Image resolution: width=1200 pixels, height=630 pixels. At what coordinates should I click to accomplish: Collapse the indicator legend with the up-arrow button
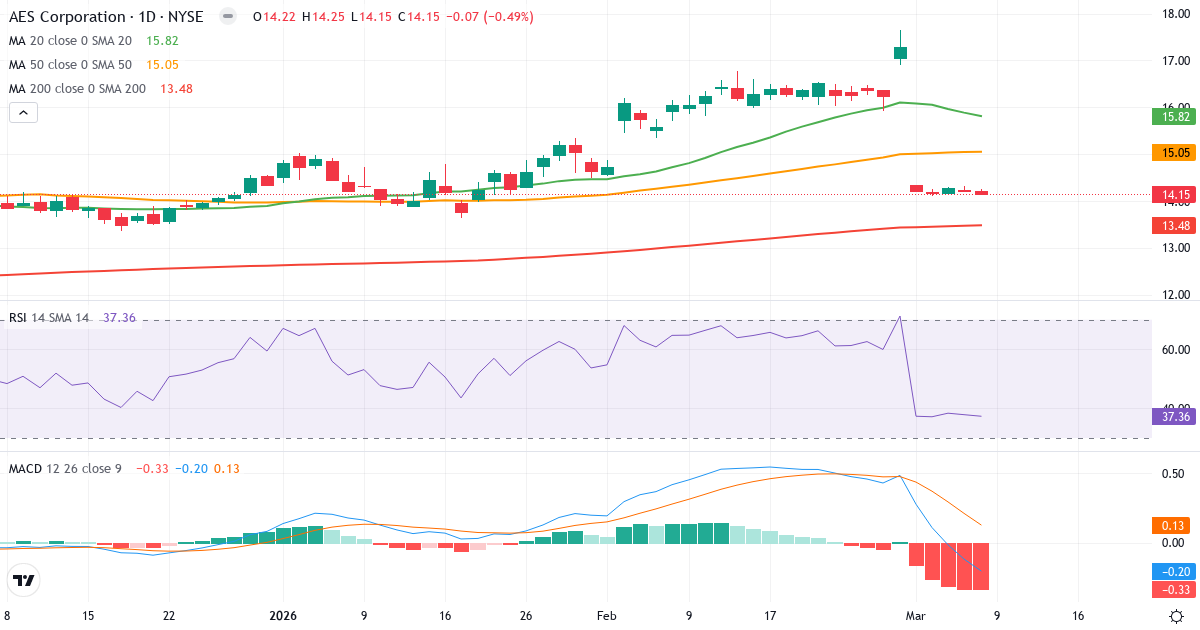tap(21, 112)
